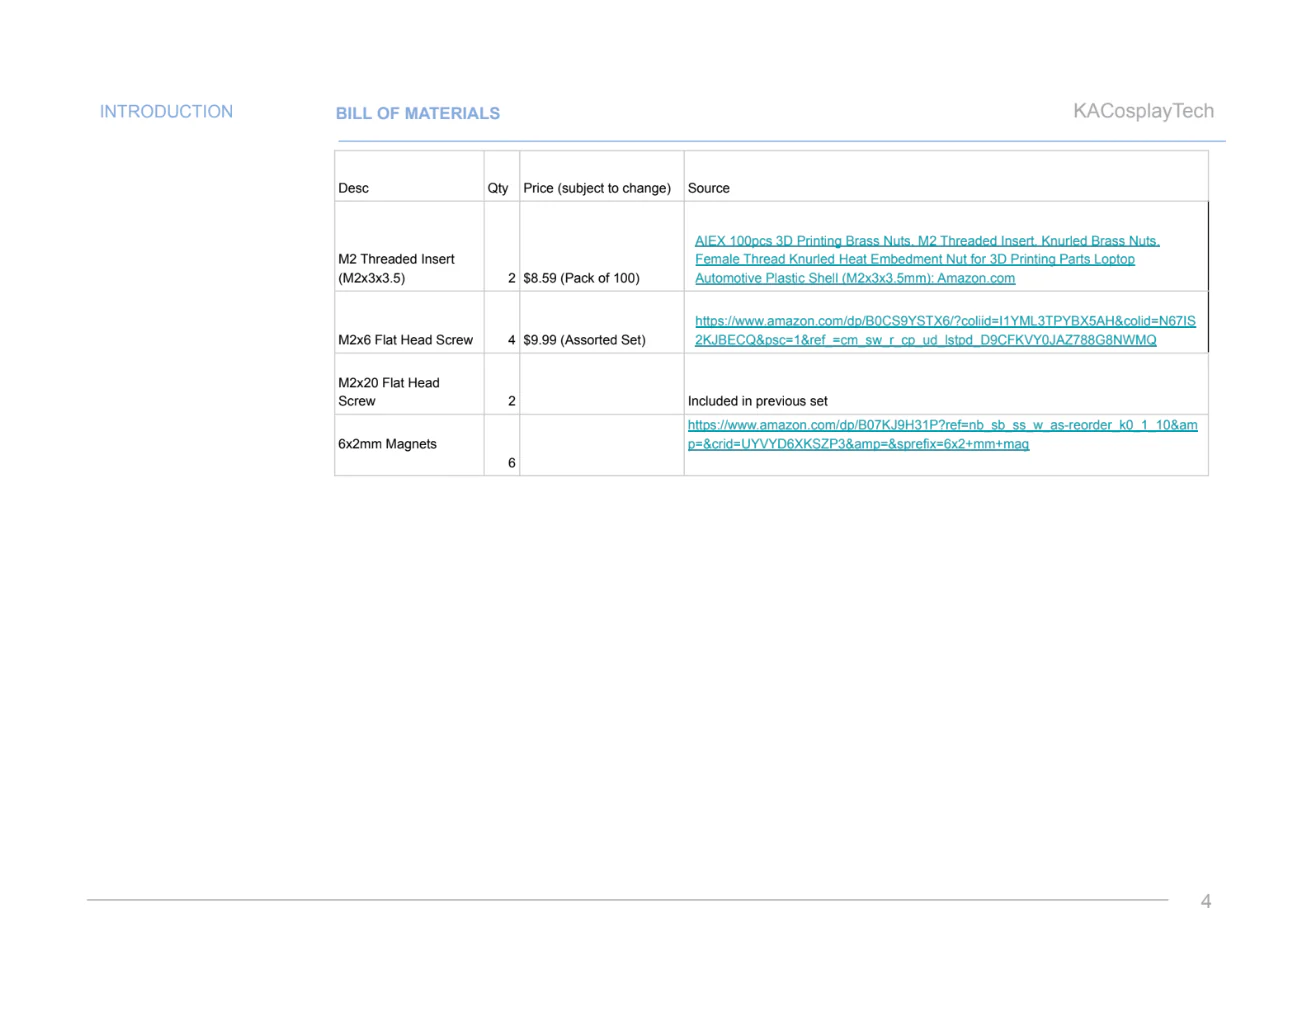This screenshot has height=1020, width=1316.
Task: Click the KACosplayTech header text
Action: 1143,111
